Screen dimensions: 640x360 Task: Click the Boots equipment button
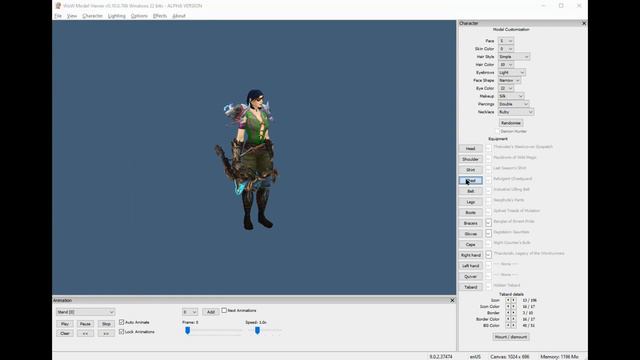[x=471, y=212]
